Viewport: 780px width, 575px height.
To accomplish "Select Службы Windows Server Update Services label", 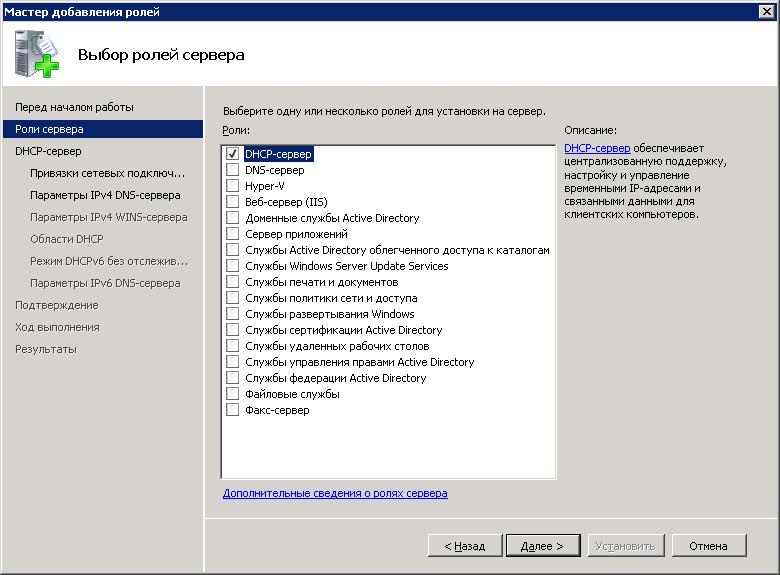I will click(346, 266).
